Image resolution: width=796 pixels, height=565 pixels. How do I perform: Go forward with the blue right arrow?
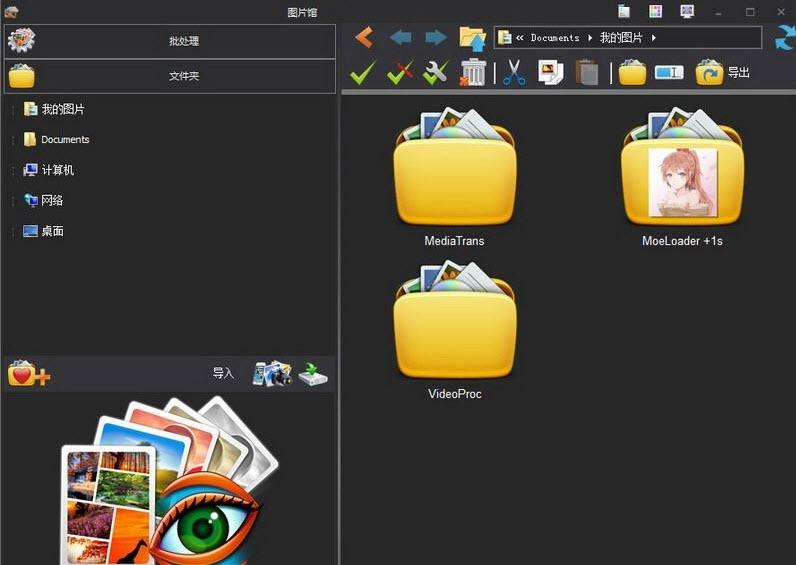coord(436,38)
